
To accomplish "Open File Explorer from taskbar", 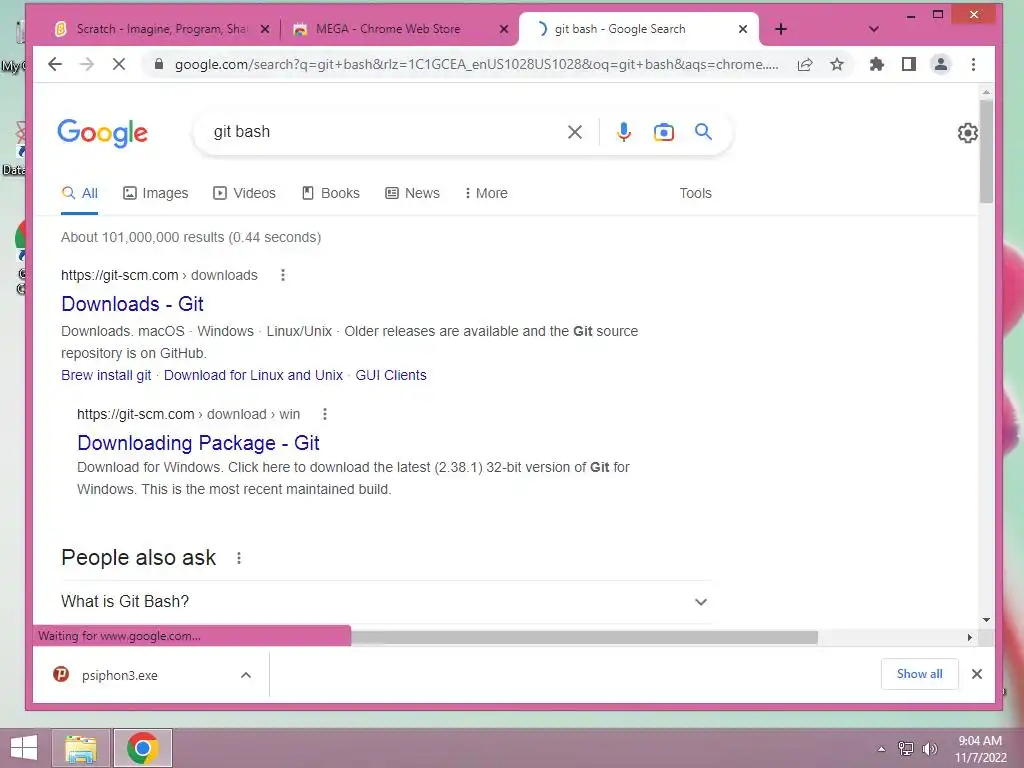I will [x=81, y=748].
